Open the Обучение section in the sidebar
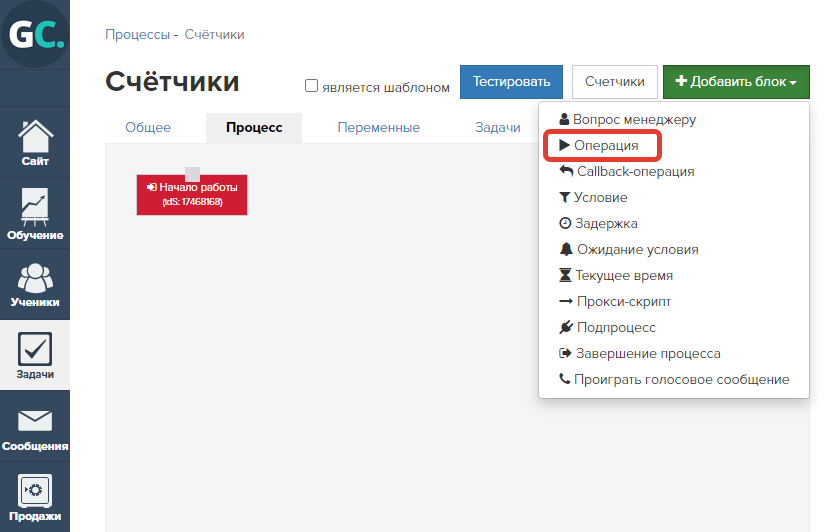Viewport: 827px width, 532px height. coord(35,214)
